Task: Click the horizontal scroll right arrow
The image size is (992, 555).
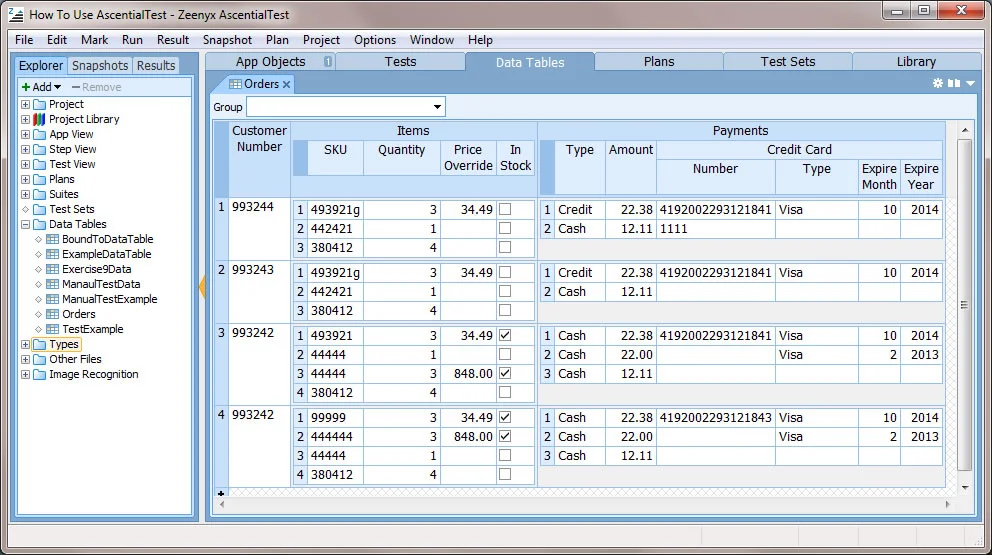Action: [x=947, y=504]
